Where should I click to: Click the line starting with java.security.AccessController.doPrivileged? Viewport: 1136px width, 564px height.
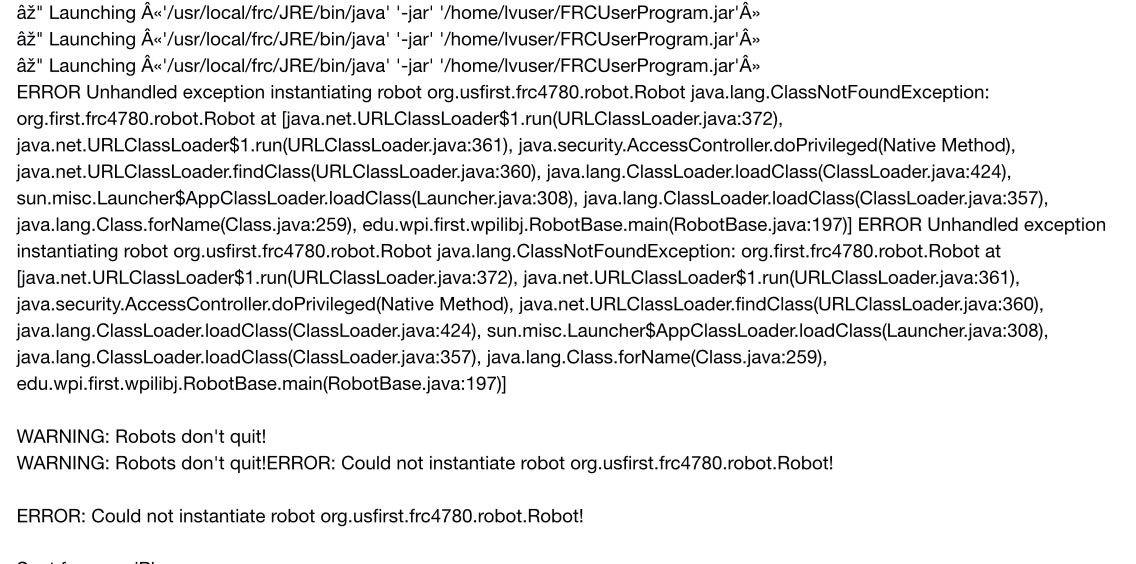tap(530, 304)
